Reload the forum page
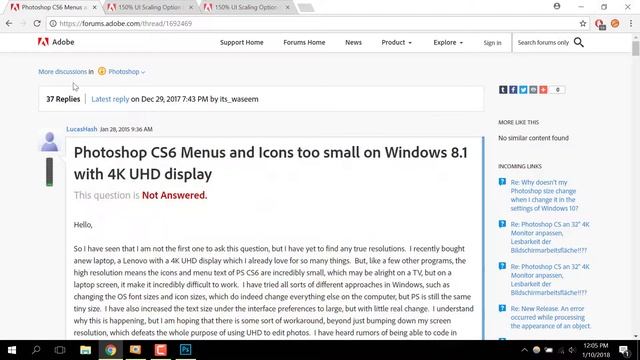Viewport: 640px width, 360px height. pos(37,24)
